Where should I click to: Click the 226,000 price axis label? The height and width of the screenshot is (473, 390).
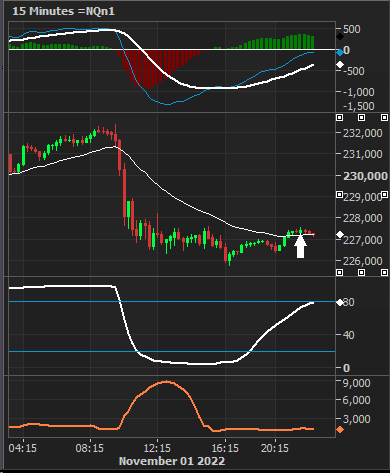(x=363, y=261)
